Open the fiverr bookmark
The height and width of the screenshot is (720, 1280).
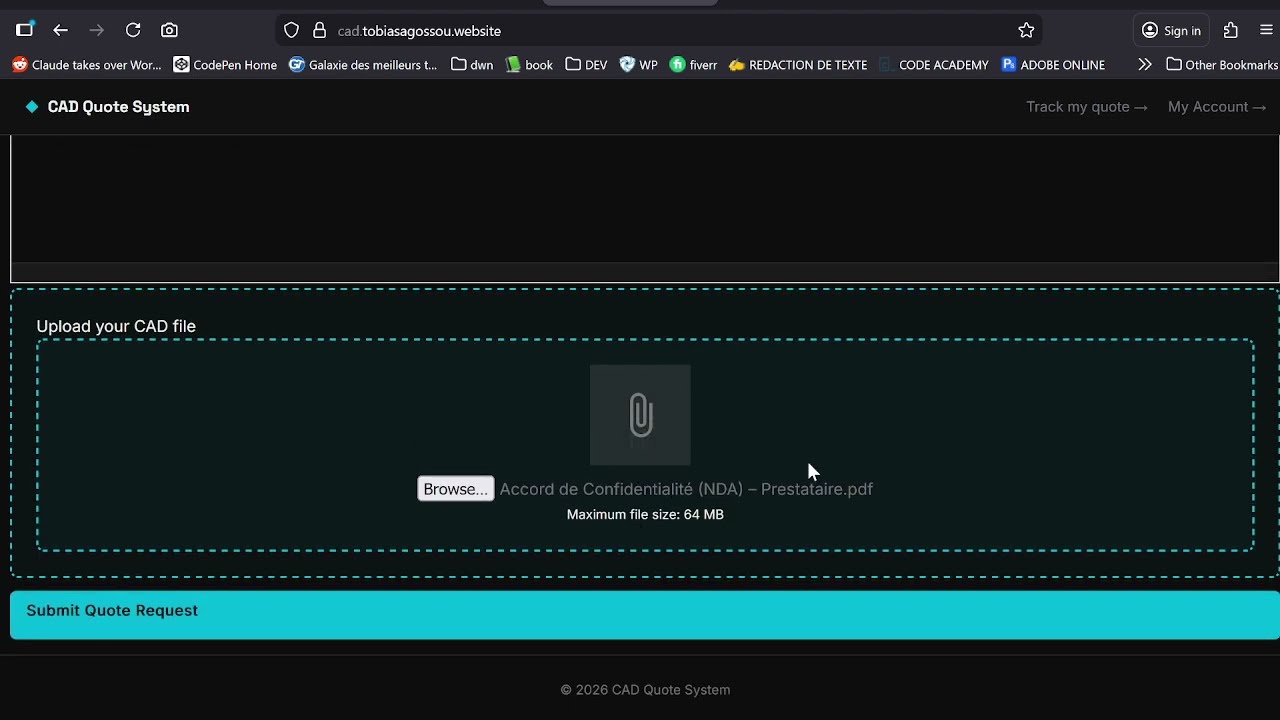click(693, 65)
